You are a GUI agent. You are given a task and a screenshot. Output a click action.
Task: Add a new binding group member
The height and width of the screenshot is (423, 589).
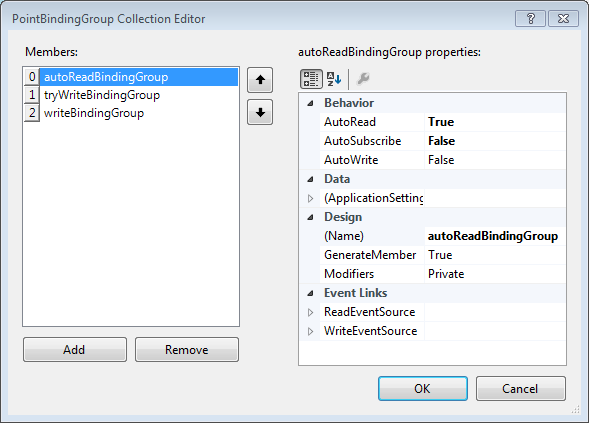click(x=75, y=350)
